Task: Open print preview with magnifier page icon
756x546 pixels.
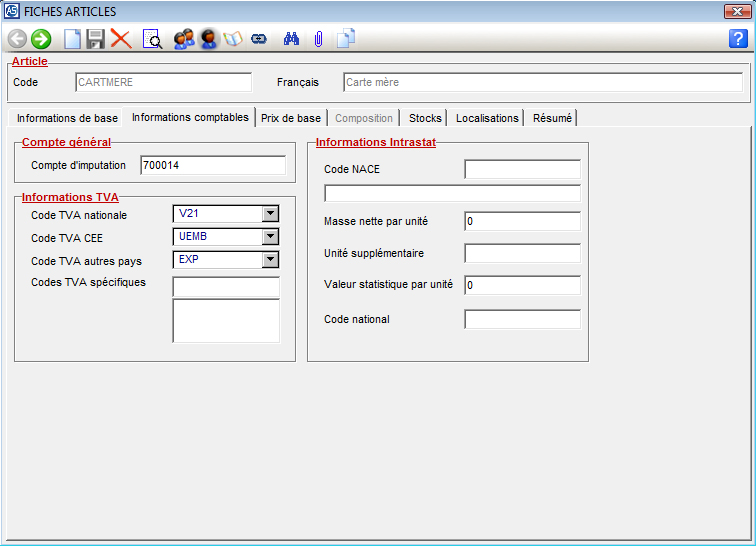Action: [x=152, y=39]
